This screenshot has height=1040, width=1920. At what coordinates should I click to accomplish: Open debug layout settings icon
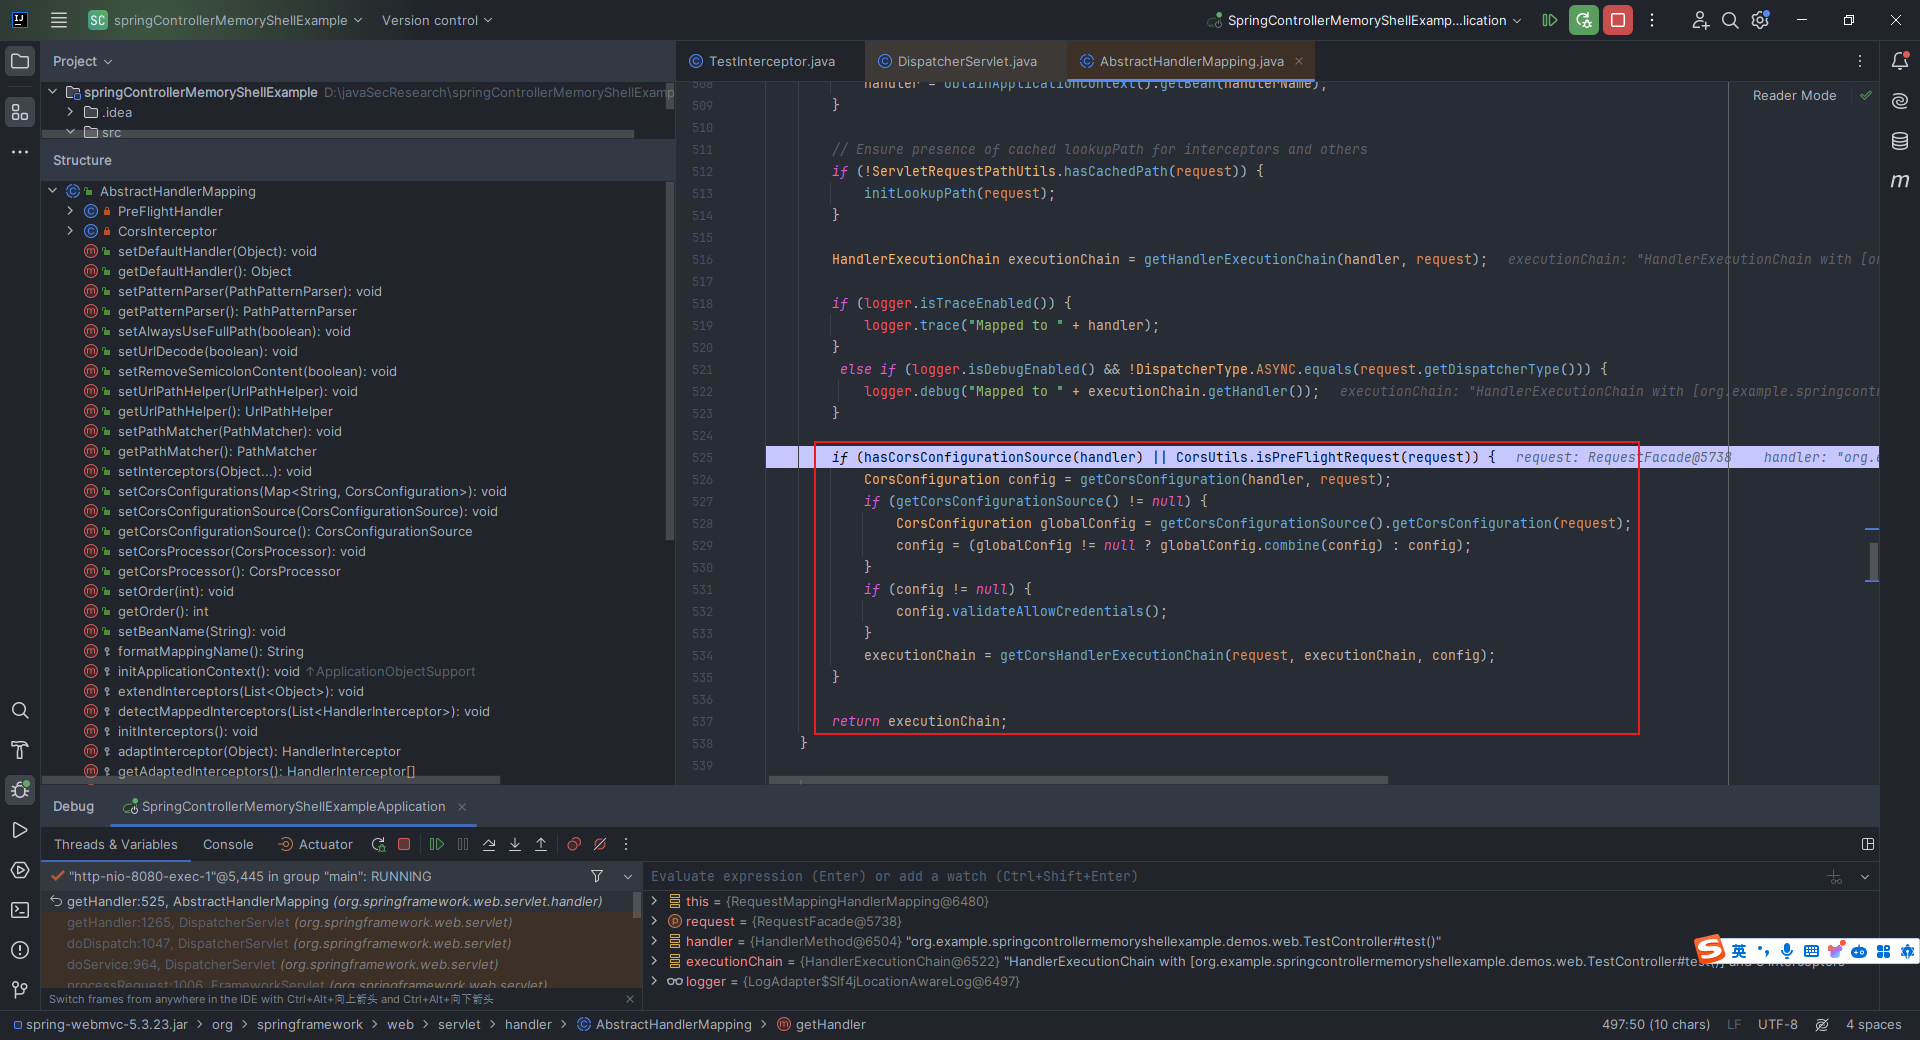coord(1867,845)
